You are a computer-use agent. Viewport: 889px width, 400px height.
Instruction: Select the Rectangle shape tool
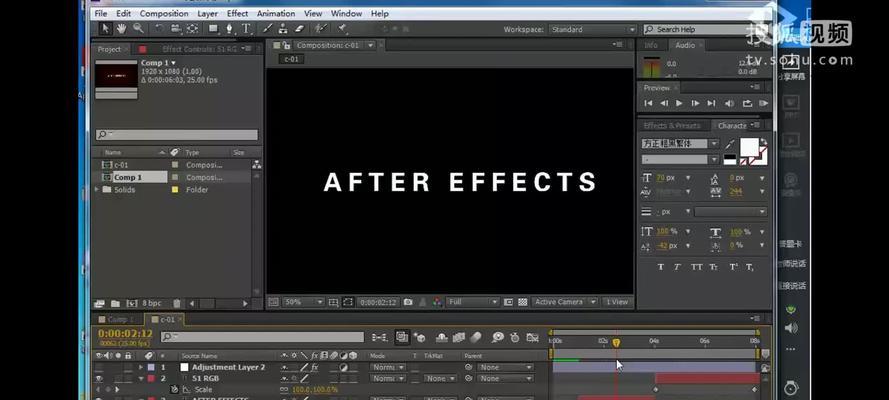click(213, 28)
